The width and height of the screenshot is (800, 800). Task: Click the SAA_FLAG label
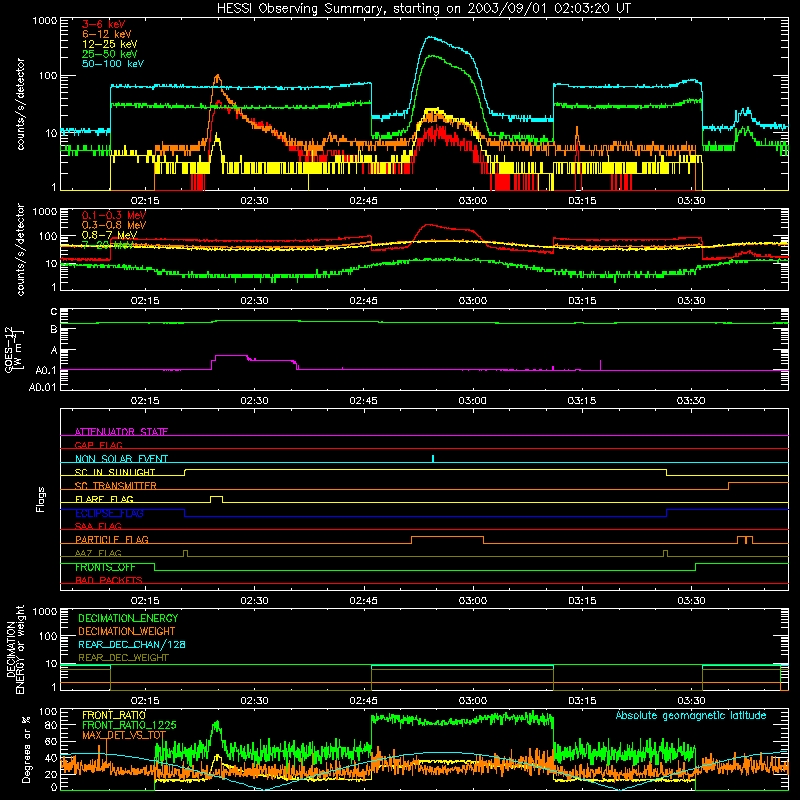[98, 526]
